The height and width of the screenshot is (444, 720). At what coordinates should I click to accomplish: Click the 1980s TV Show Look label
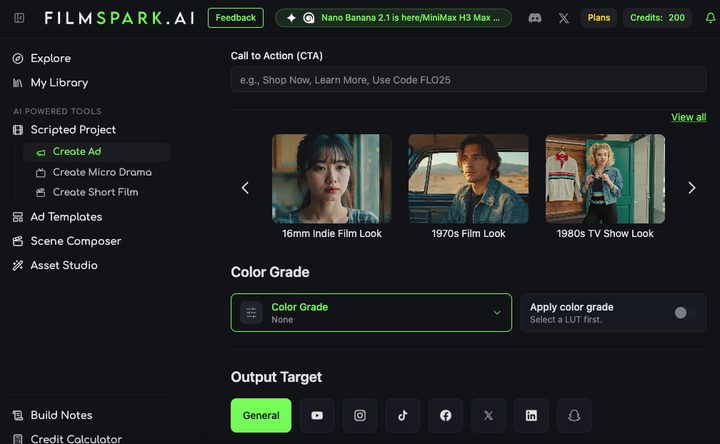(x=605, y=234)
